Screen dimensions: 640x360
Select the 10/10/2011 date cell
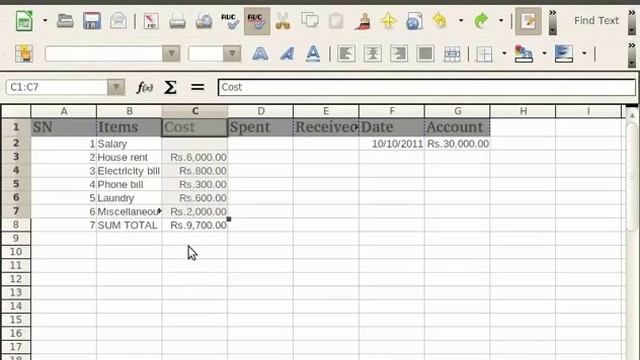[x=392, y=144]
